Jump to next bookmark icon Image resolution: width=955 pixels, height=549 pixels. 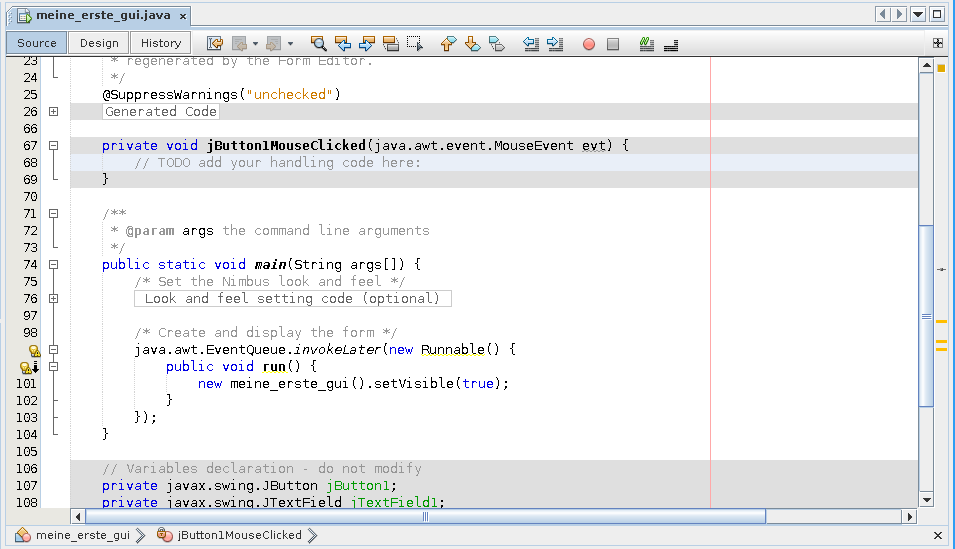click(472, 44)
